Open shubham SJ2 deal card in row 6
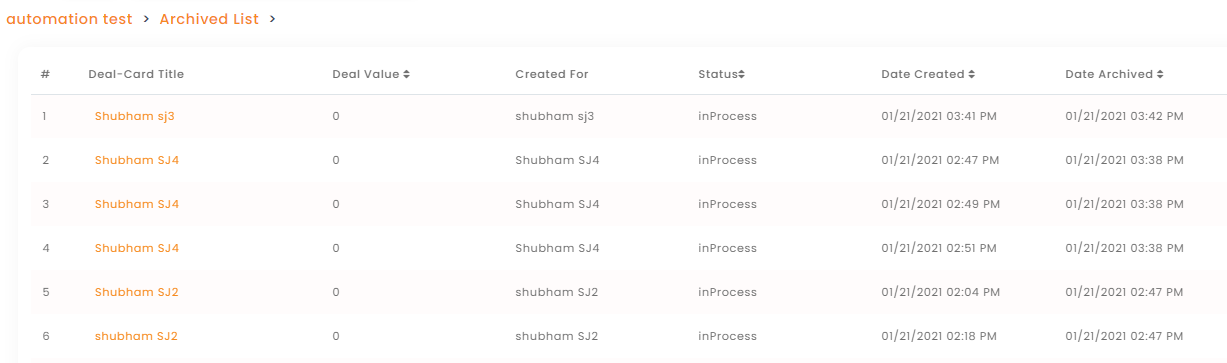The height and width of the screenshot is (363, 1227). pos(136,336)
